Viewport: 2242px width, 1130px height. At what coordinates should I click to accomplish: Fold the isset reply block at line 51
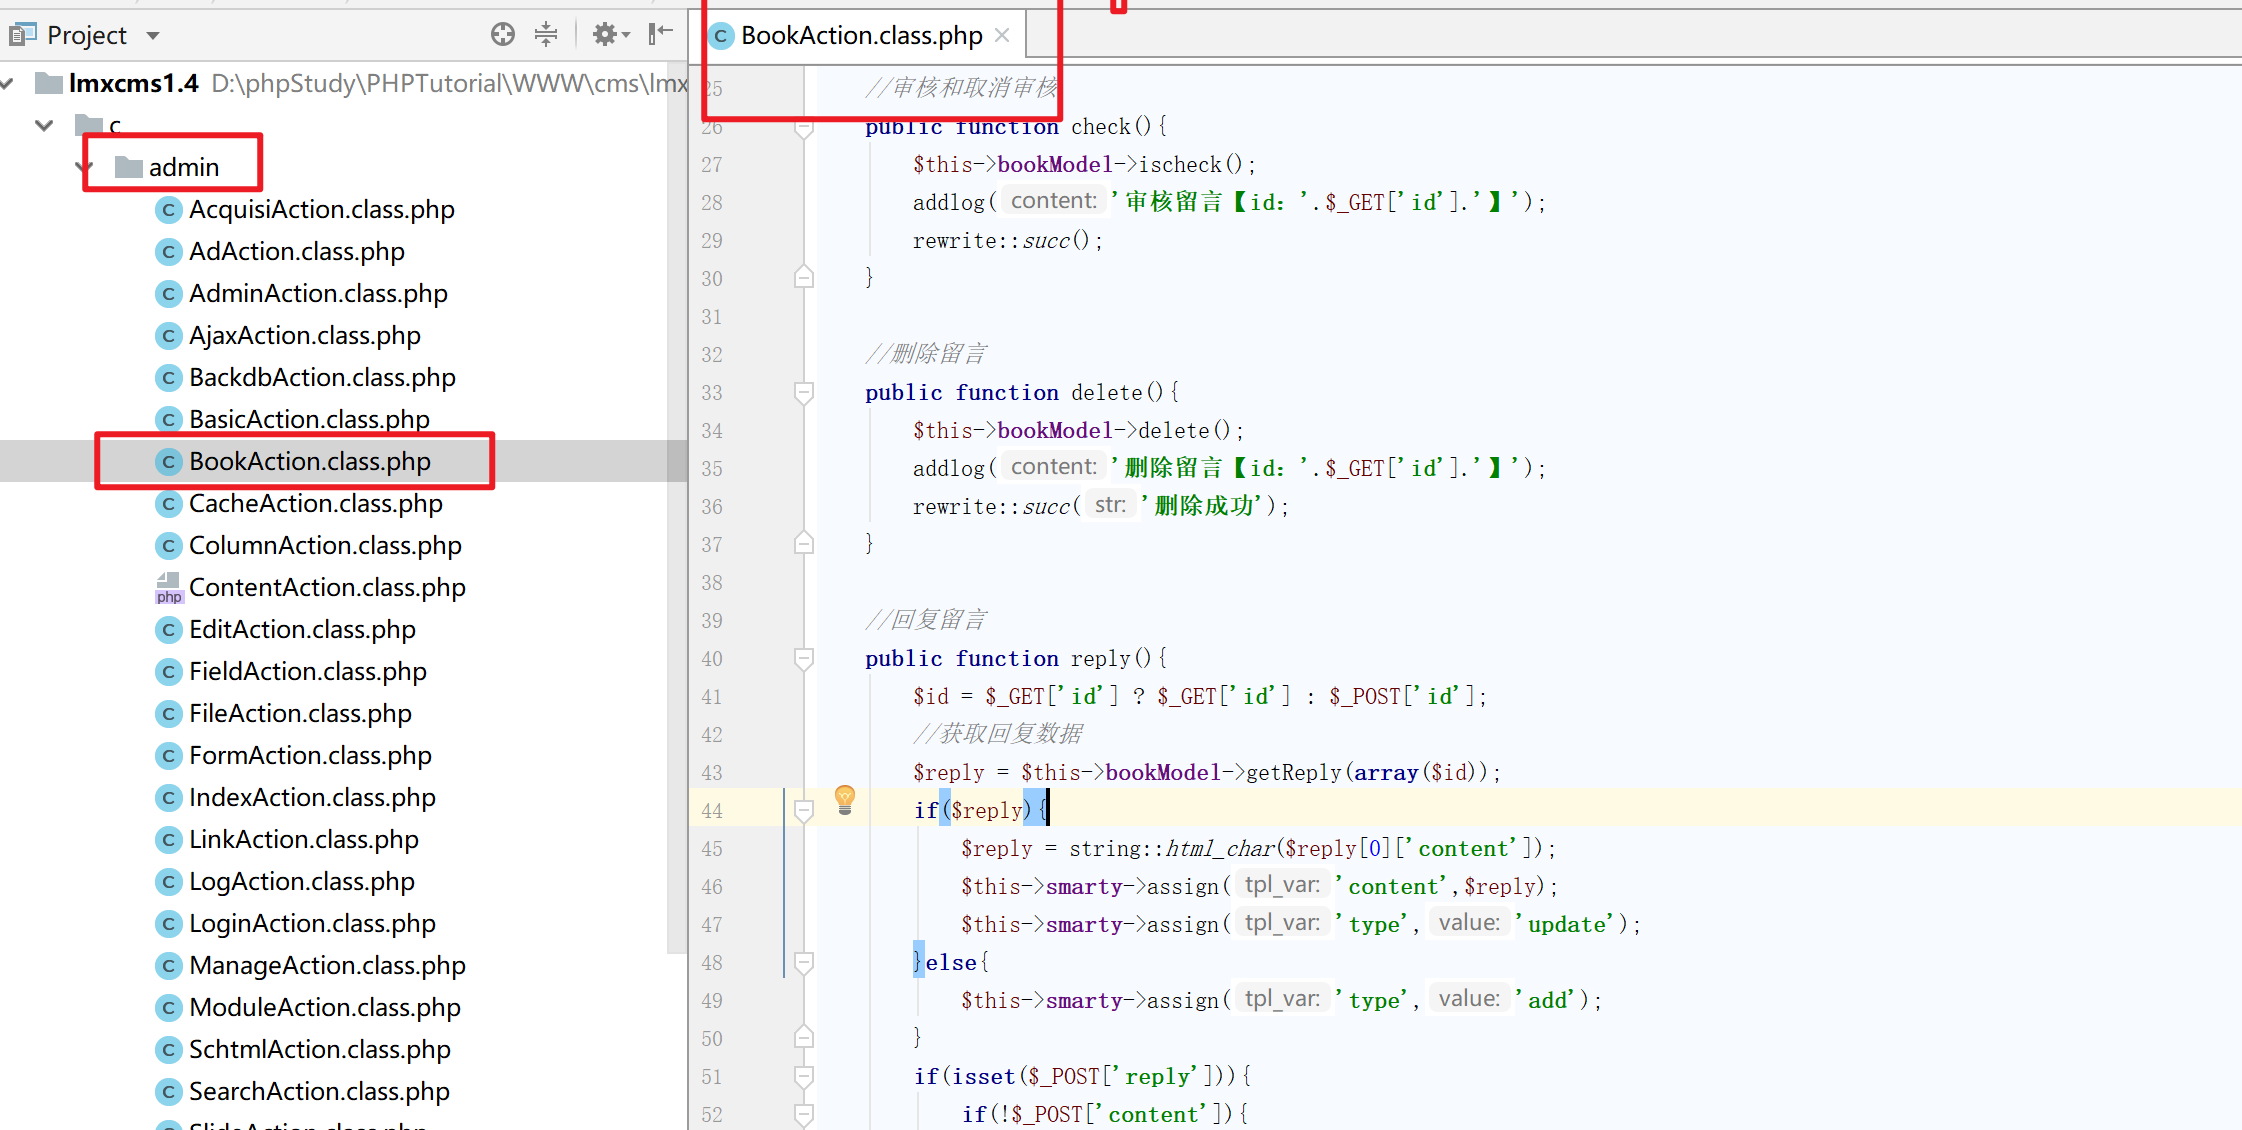pos(804,1077)
